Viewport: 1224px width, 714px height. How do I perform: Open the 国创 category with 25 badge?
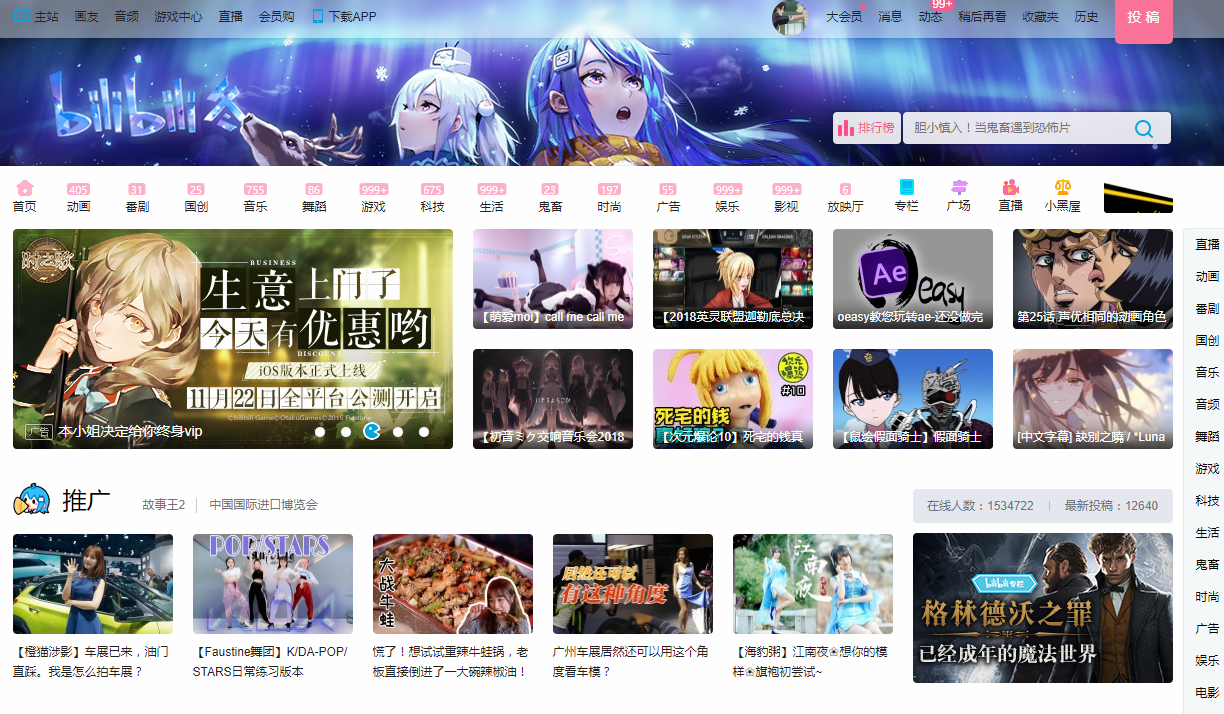point(196,198)
